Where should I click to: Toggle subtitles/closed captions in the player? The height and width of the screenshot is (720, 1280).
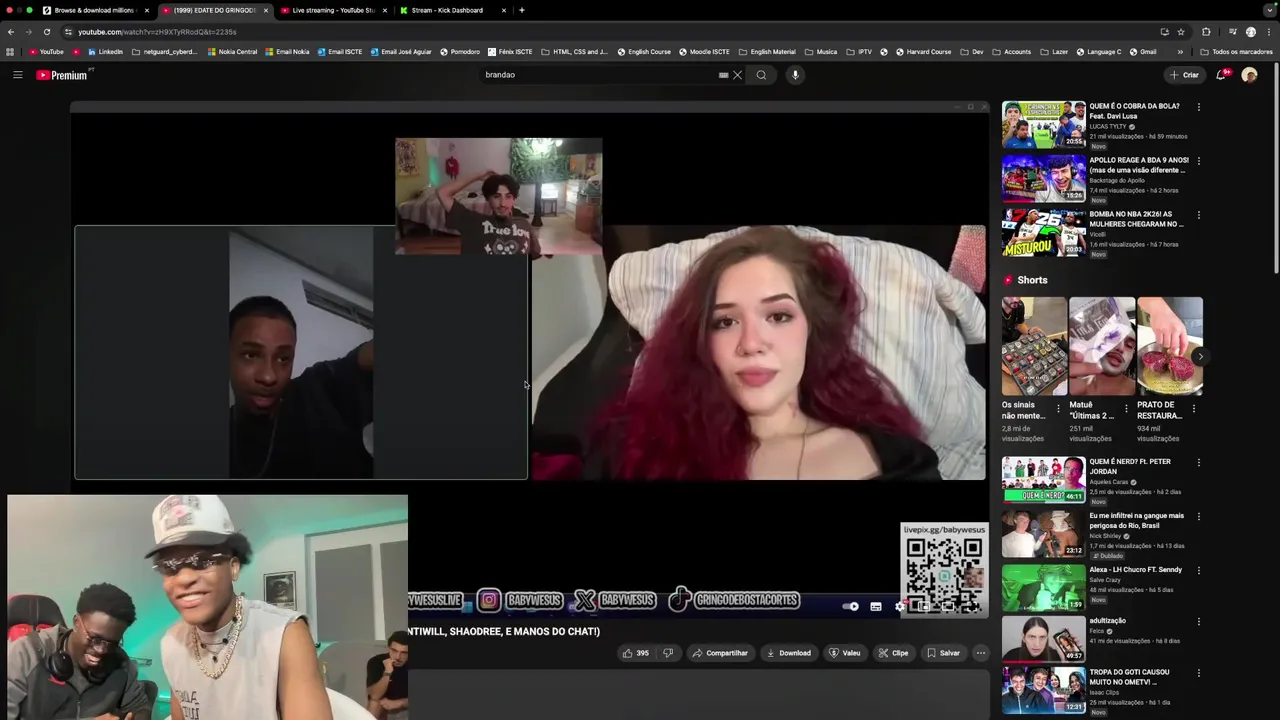pos(875,606)
